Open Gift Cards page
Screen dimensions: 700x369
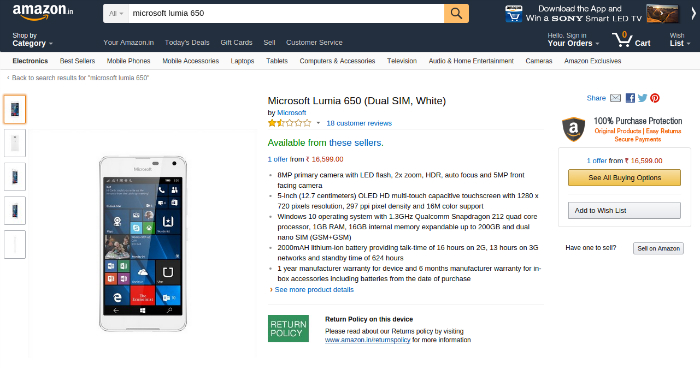pyautogui.click(x=236, y=42)
